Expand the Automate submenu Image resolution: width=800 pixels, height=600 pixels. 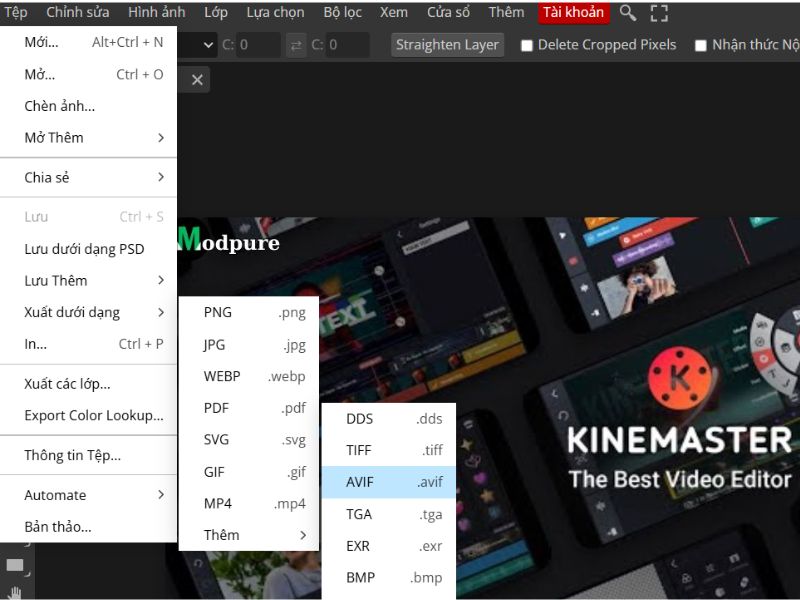click(x=88, y=495)
